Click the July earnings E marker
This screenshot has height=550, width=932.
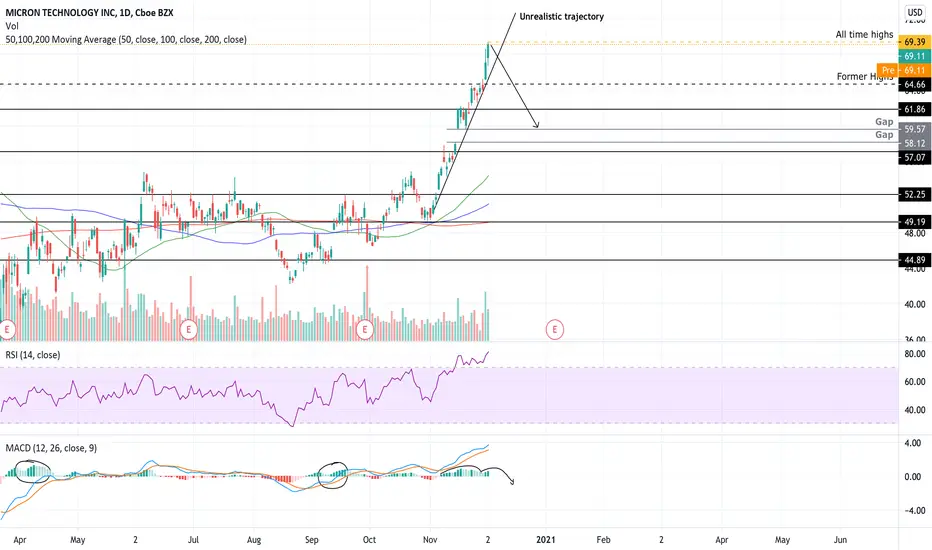(x=188, y=329)
